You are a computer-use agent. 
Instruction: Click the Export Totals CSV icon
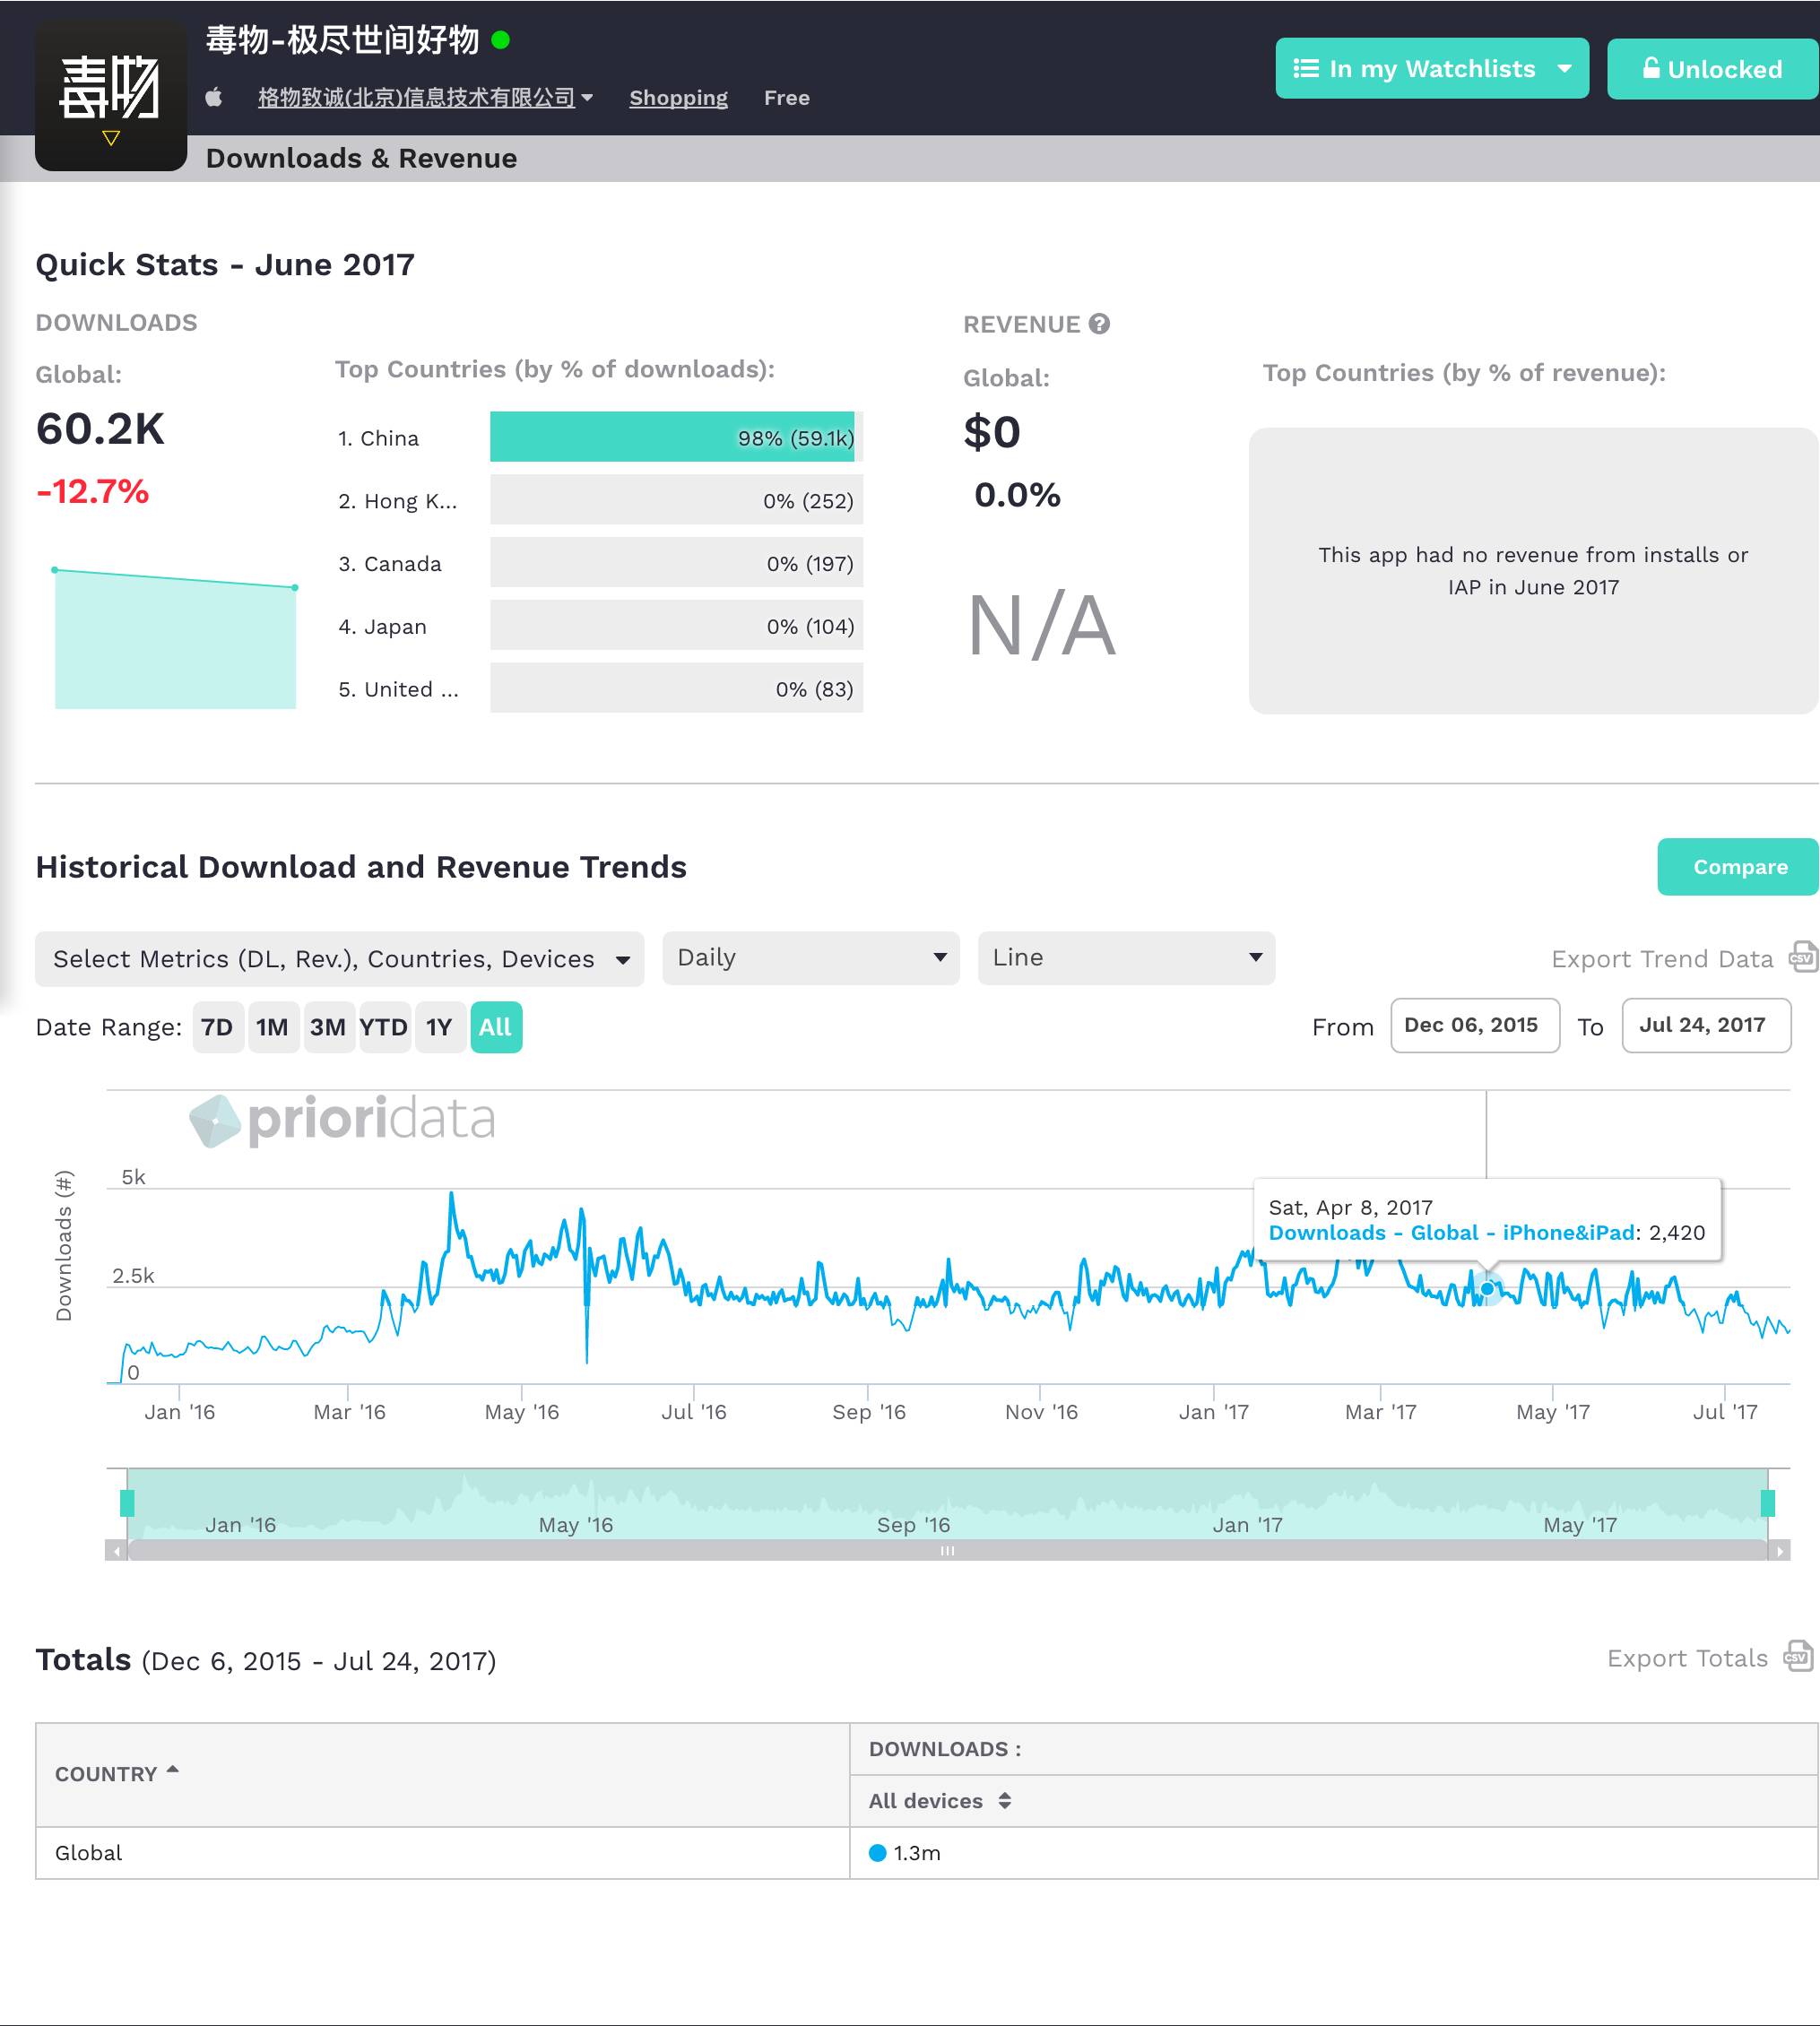(x=1798, y=1656)
